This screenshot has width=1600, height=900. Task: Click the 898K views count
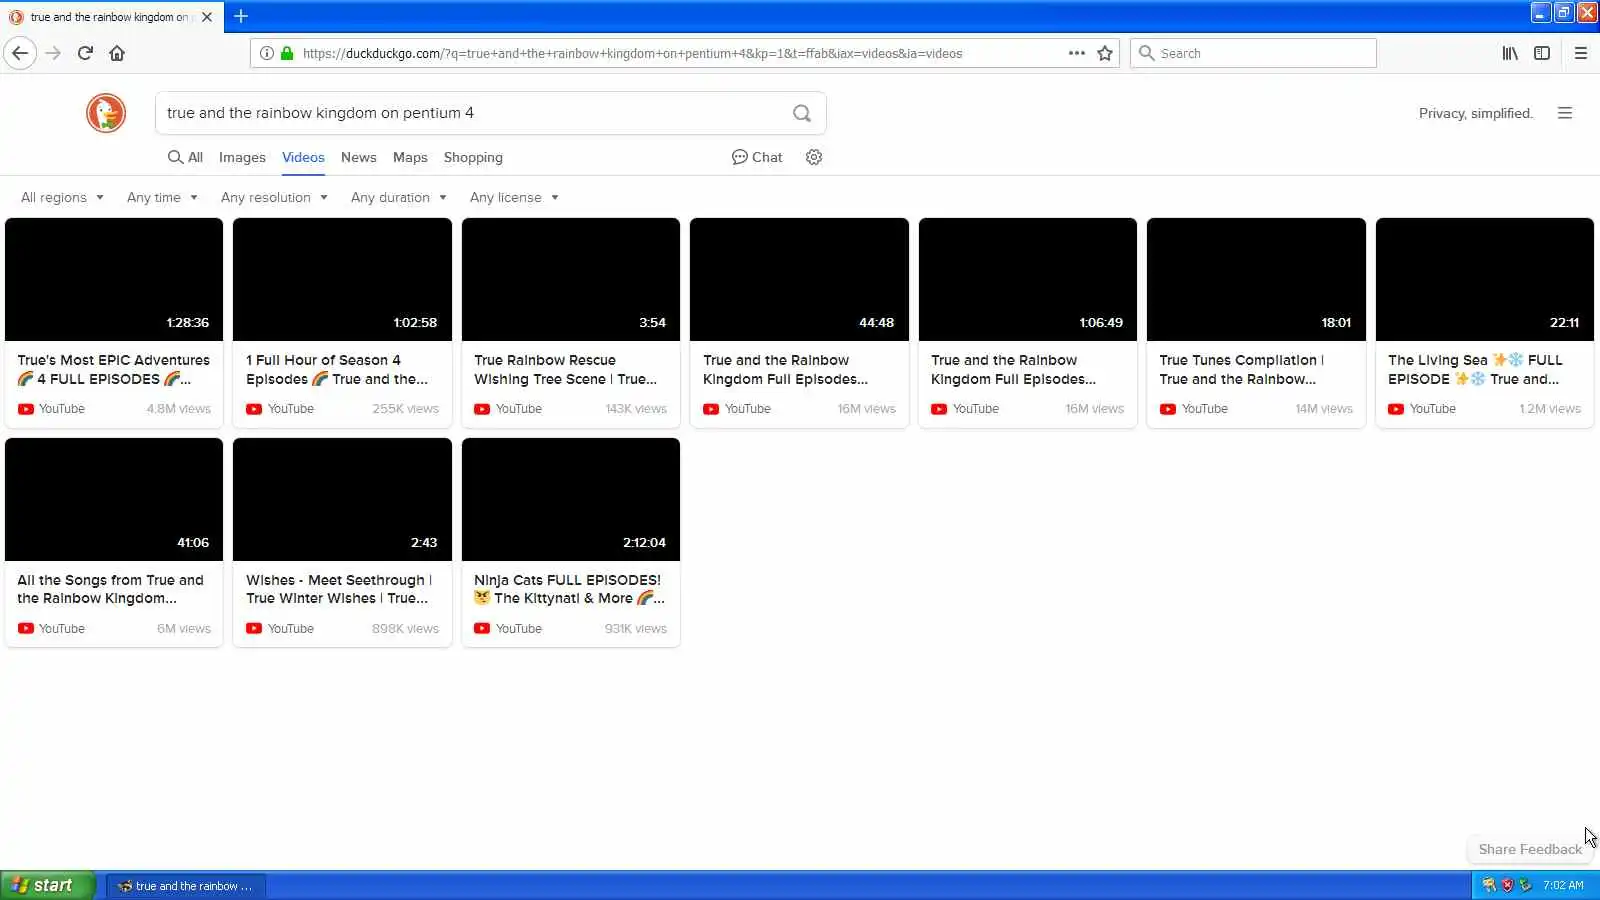point(406,629)
